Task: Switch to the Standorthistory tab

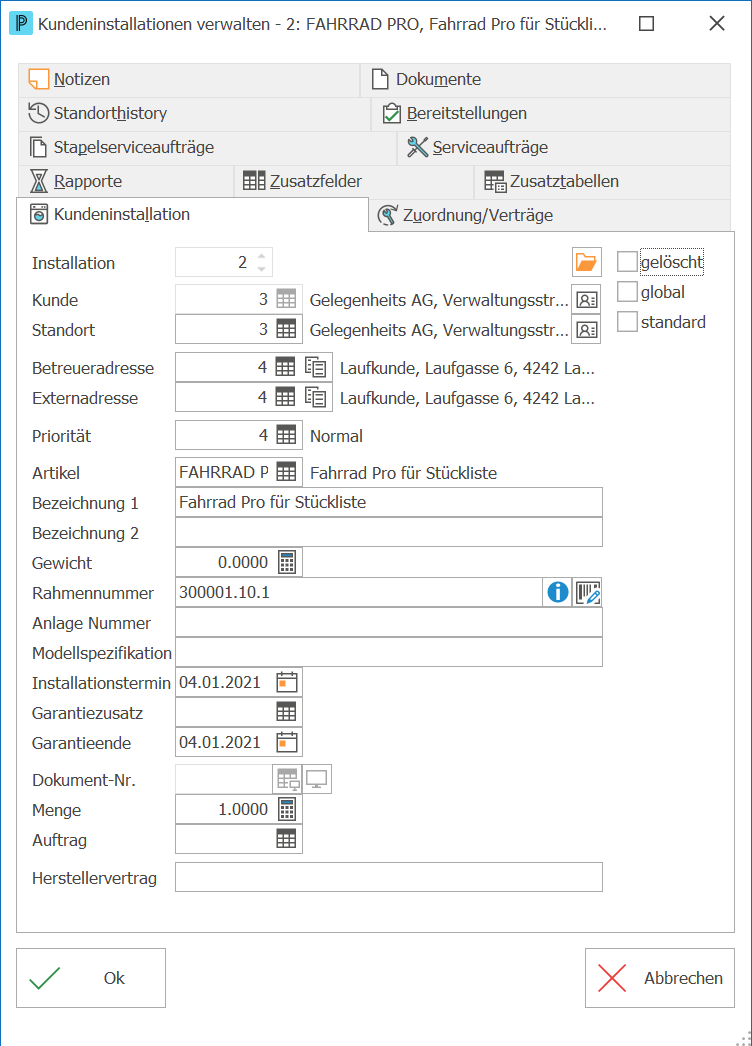Action: [194, 113]
